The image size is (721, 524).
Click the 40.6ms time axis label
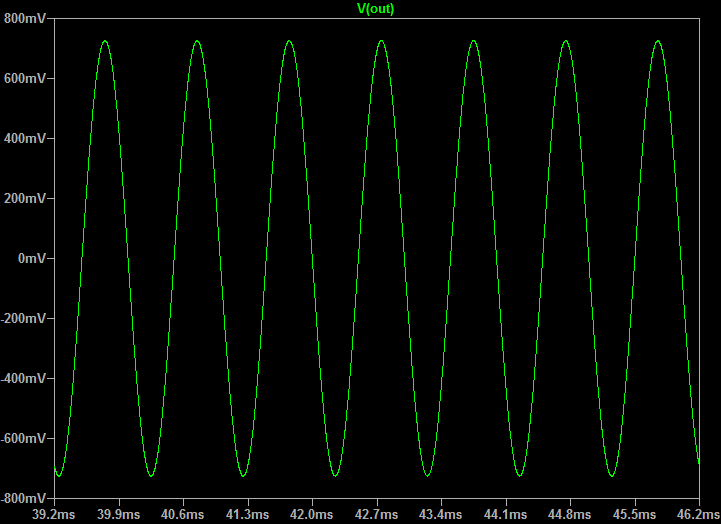(x=183, y=514)
